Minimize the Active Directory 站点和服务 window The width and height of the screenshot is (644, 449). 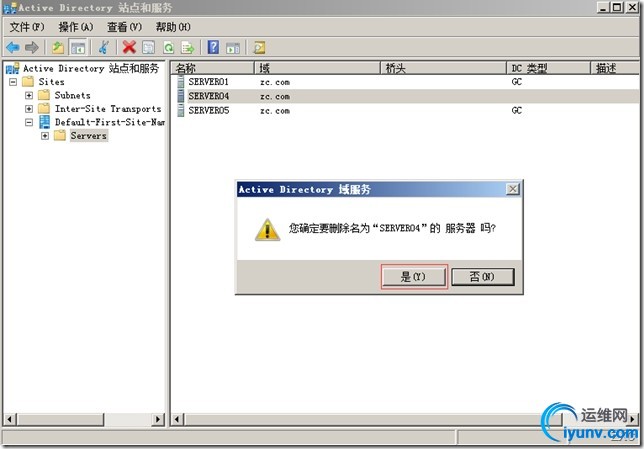(x=603, y=7)
